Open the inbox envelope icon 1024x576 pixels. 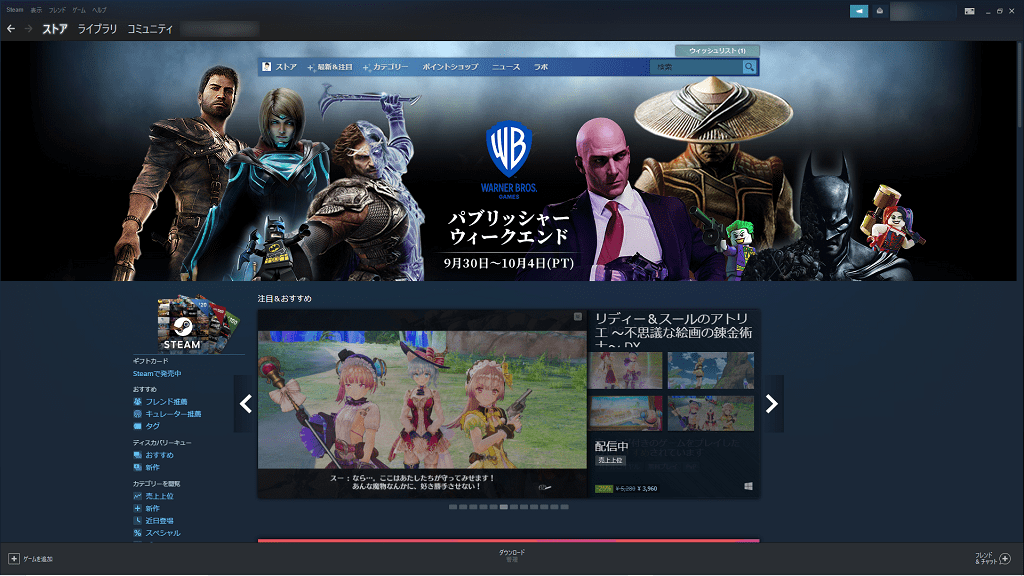pos(880,11)
